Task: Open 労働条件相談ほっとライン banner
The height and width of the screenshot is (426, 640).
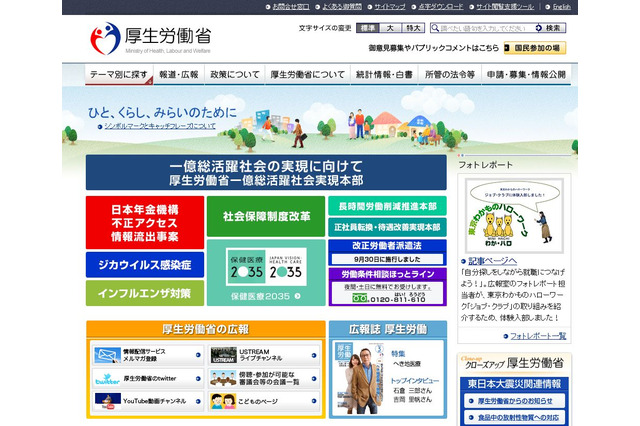Action: click(x=387, y=286)
